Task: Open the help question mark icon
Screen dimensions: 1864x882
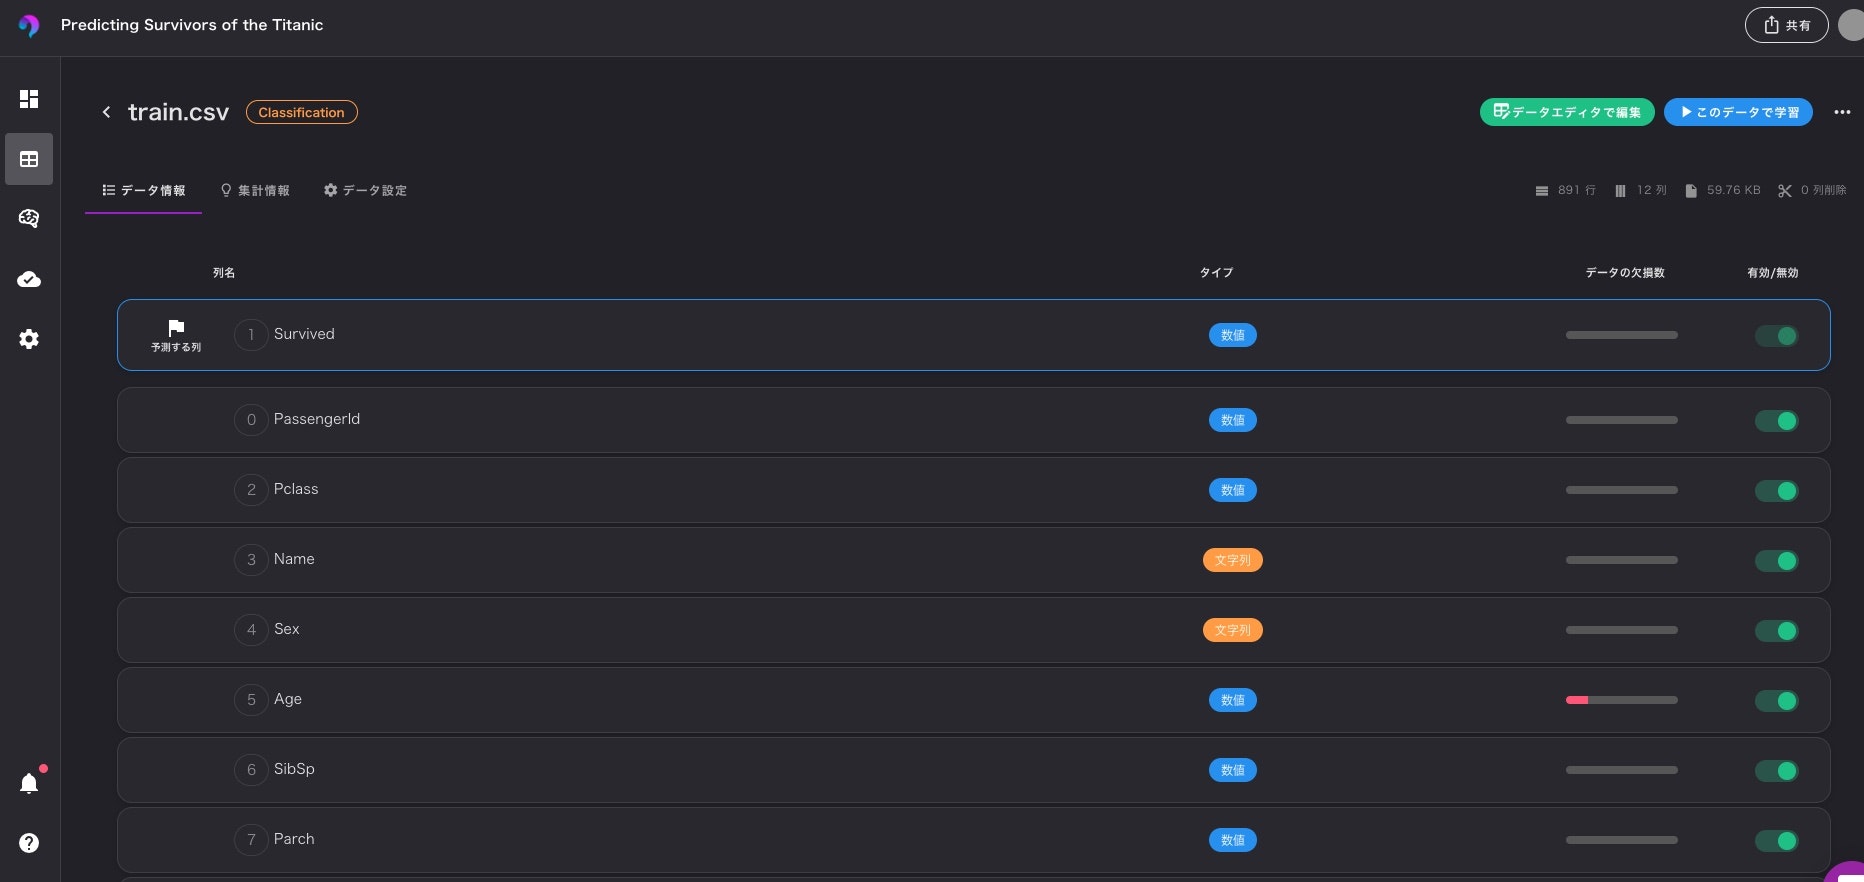Action: [x=29, y=843]
